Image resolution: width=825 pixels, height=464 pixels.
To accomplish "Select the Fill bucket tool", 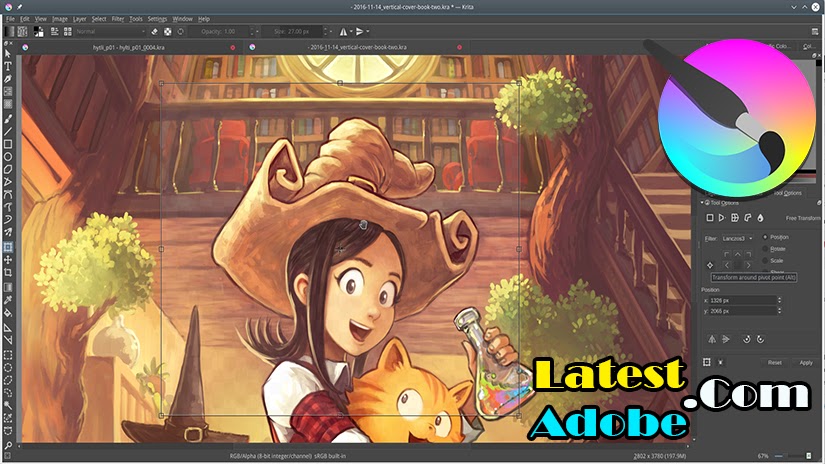I will [8, 313].
